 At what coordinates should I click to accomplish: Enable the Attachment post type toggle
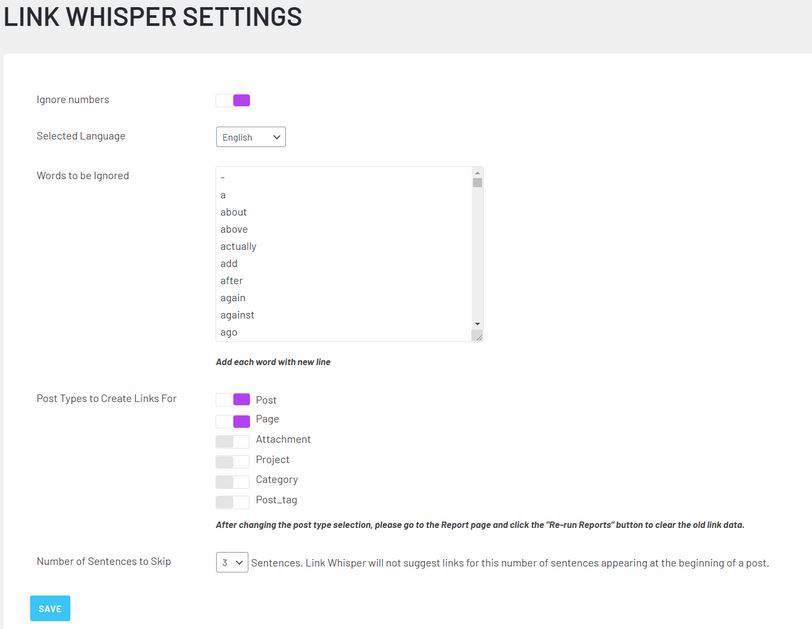click(233, 441)
